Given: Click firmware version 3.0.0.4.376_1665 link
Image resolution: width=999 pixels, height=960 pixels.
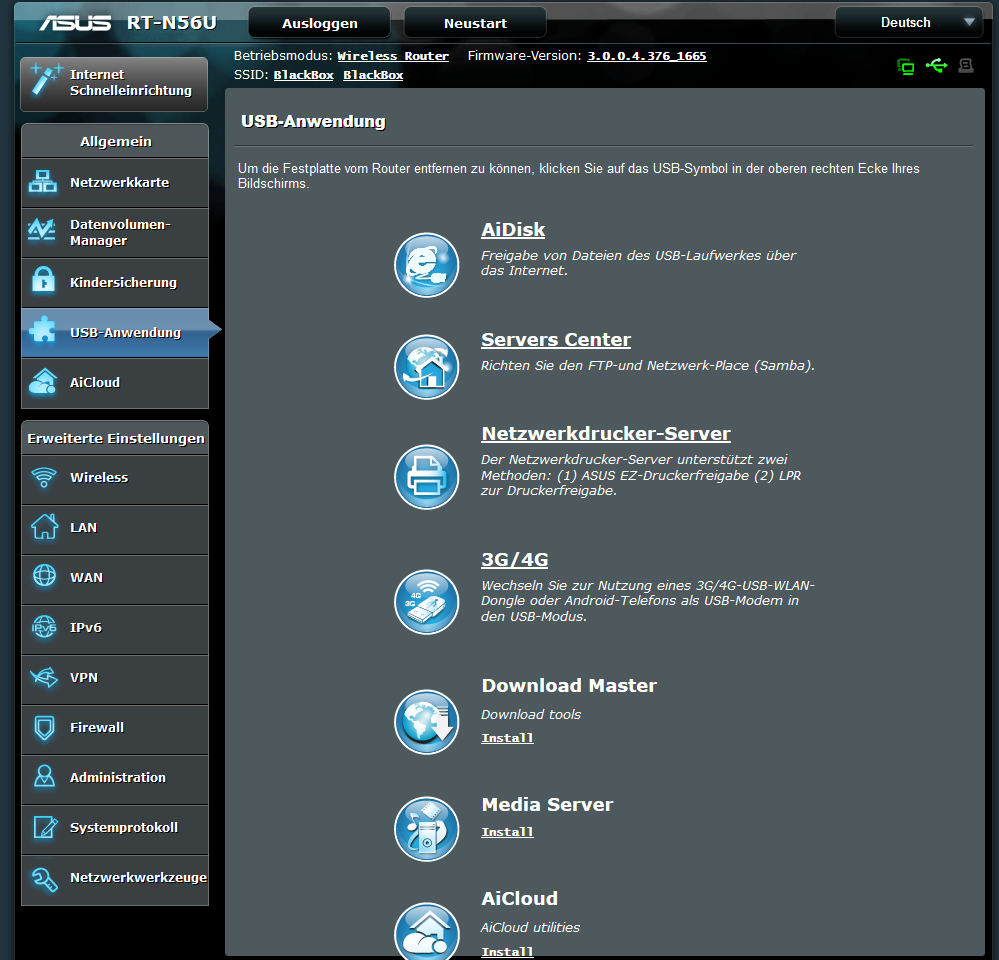Looking at the screenshot, I should tap(647, 56).
